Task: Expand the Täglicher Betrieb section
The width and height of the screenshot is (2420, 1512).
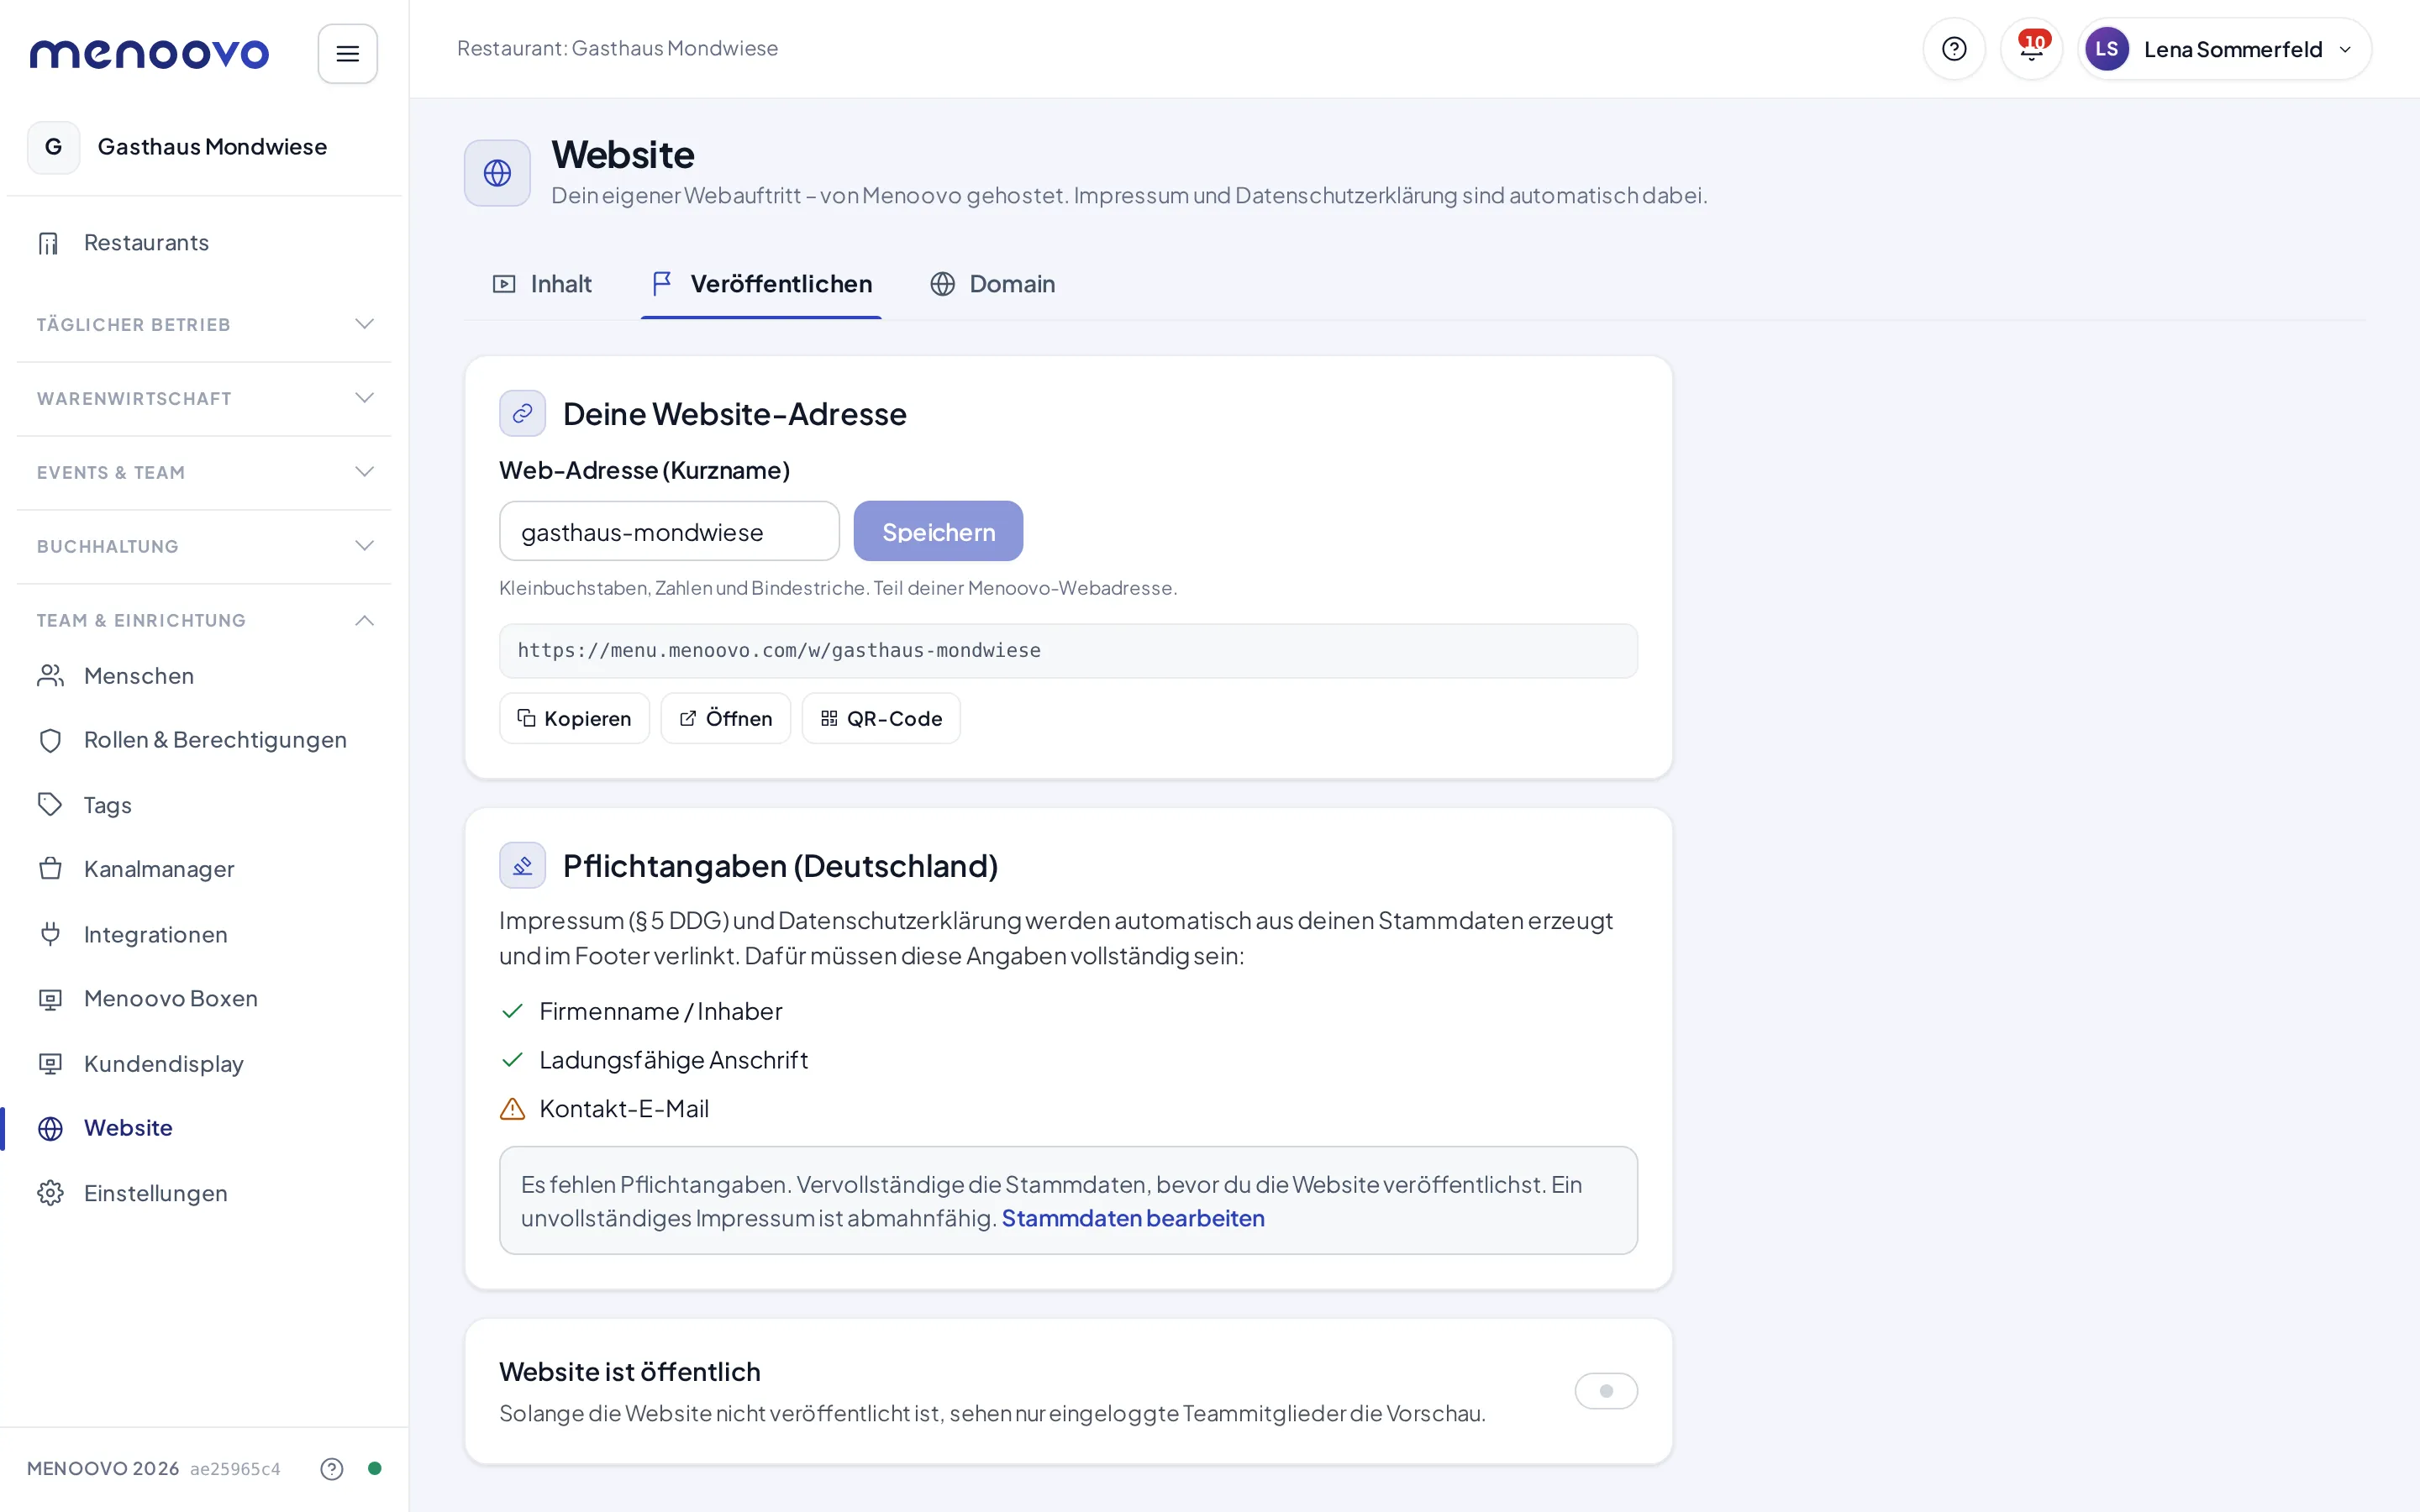Action: [x=204, y=324]
